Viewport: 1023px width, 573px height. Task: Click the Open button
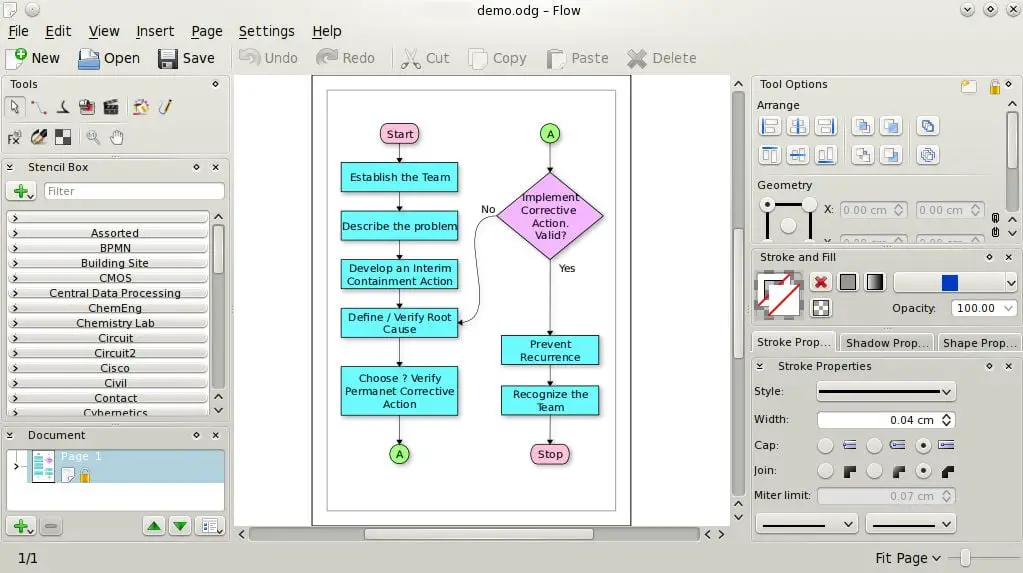click(109, 58)
